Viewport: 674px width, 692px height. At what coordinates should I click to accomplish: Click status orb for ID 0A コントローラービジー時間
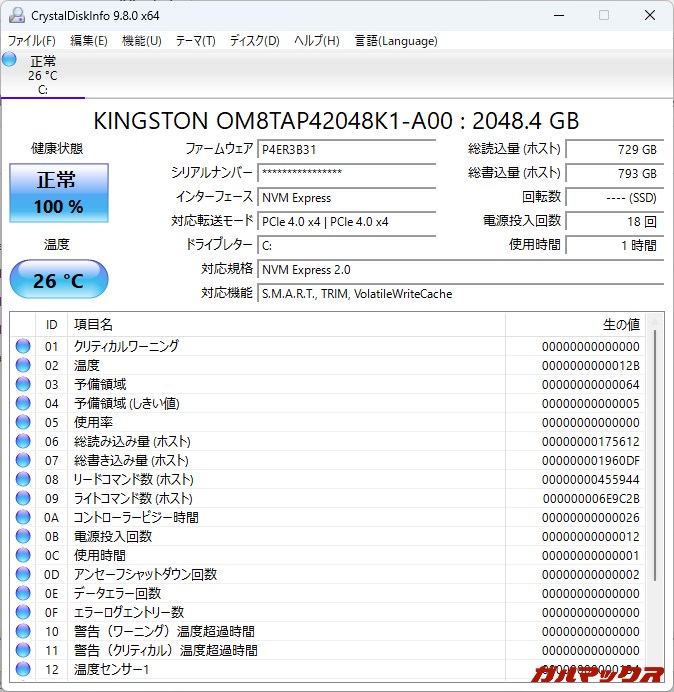23,517
